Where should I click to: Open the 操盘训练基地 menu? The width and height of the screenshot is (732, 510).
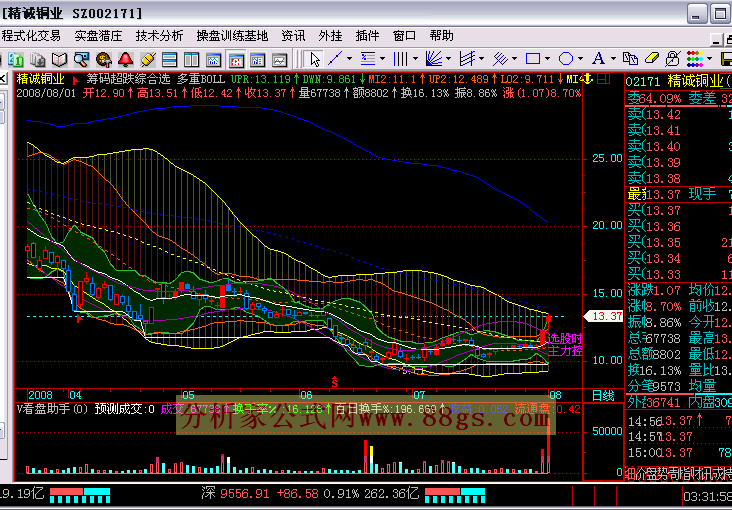(x=232, y=35)
